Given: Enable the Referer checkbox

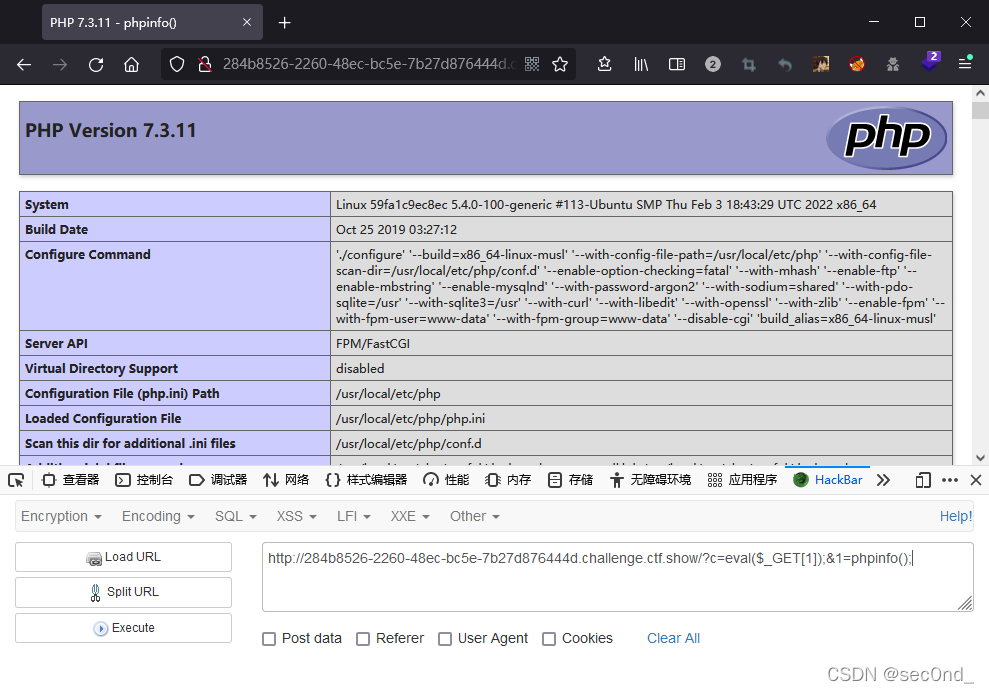Looking at the screenshot, I should point(363,639).
